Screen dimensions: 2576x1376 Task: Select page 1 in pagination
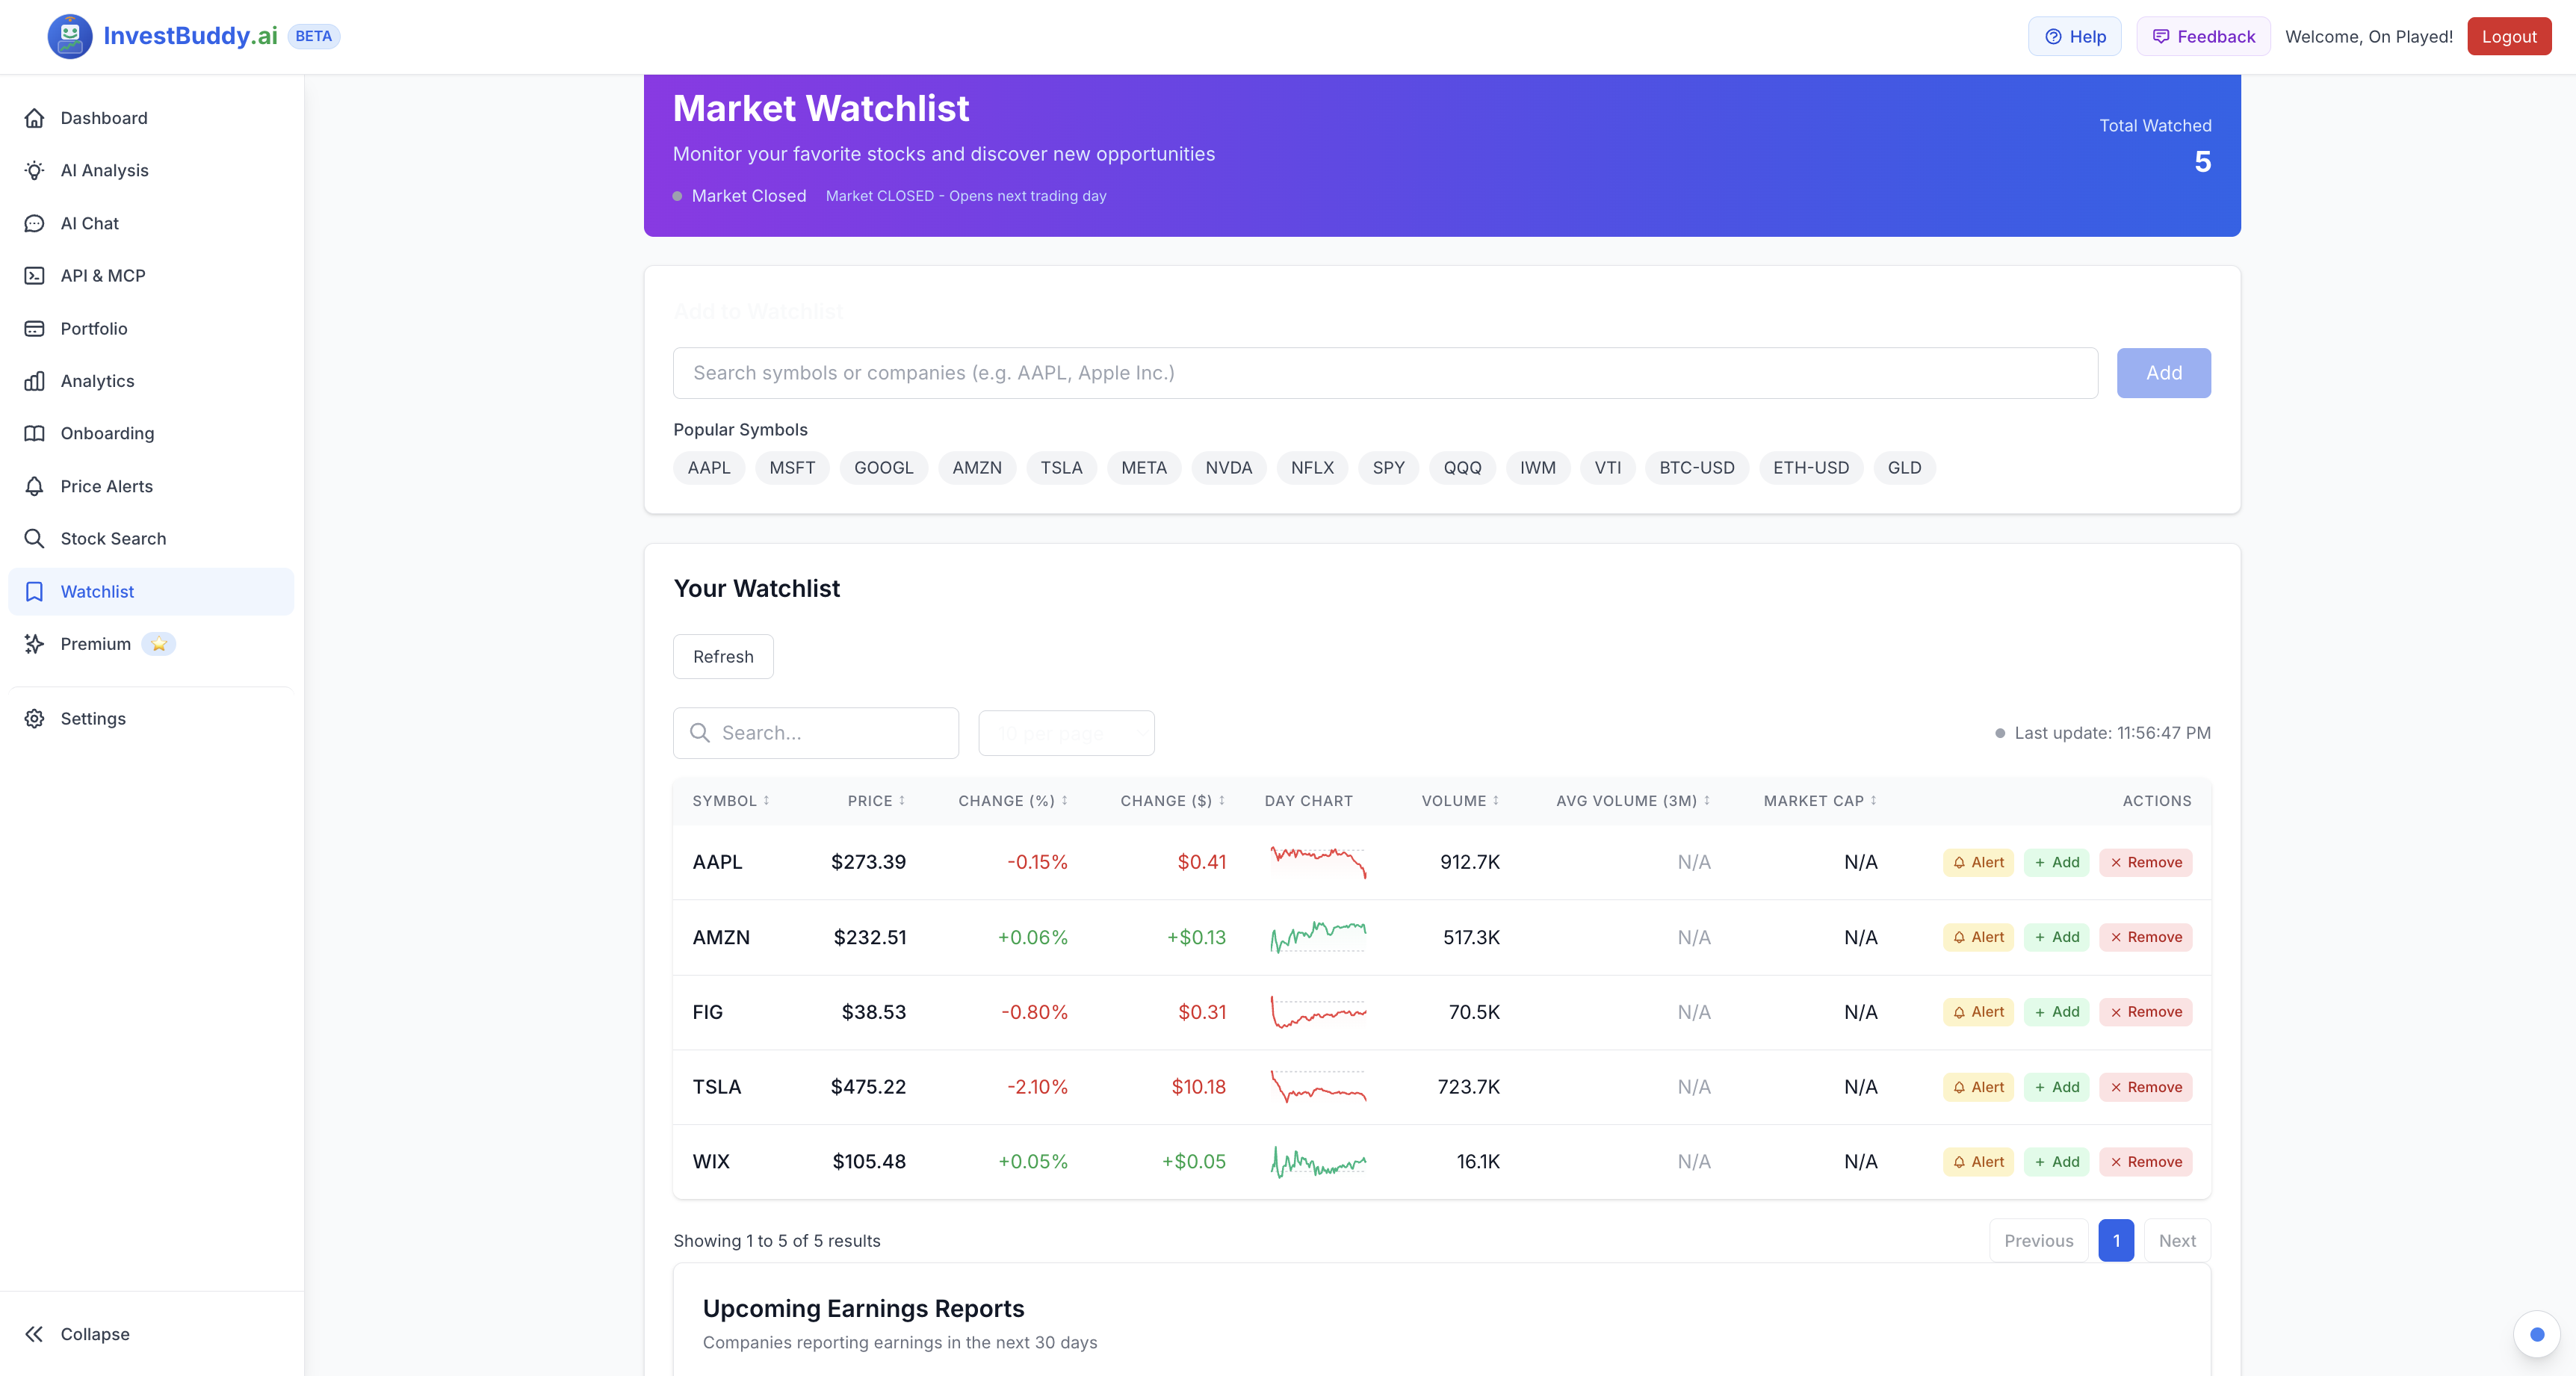[2116, 1241]
